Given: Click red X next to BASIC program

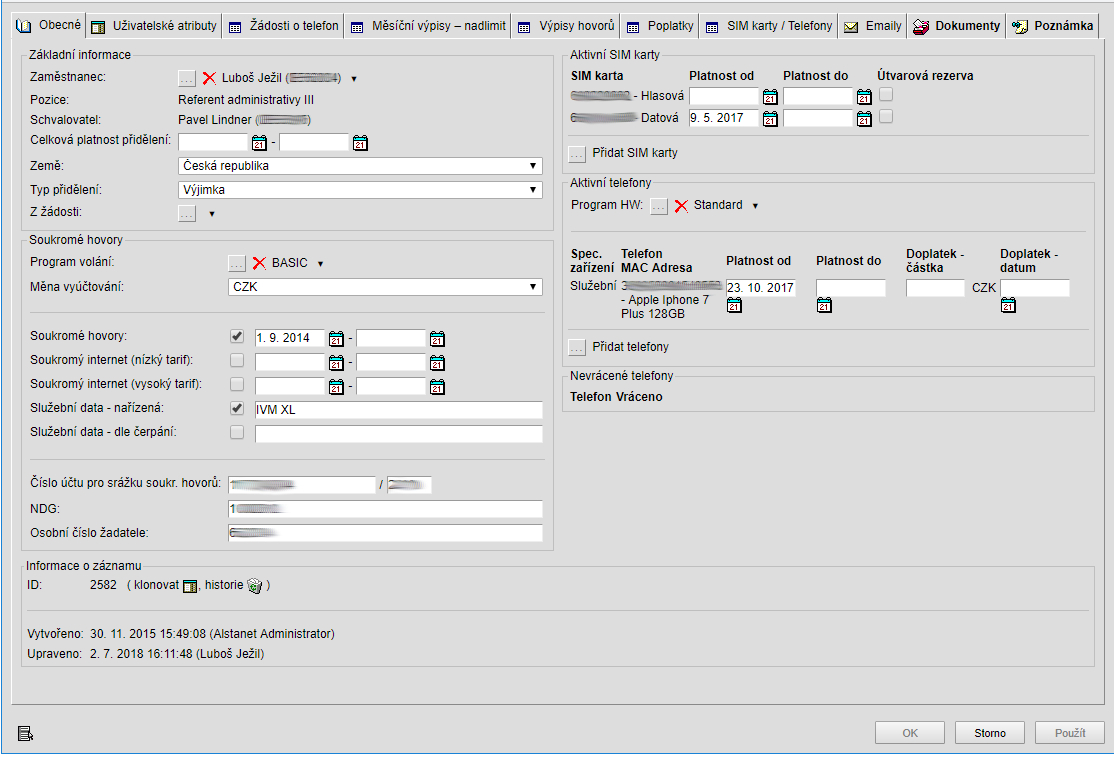Looking at the screenshot, I should tap(259, 263).
